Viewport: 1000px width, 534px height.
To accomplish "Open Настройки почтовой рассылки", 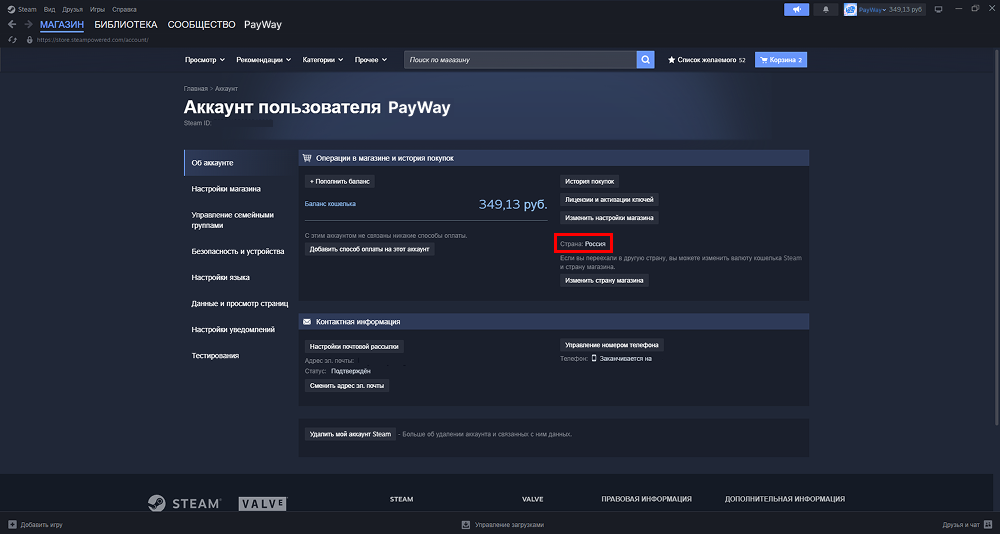I will pos(354,346).
